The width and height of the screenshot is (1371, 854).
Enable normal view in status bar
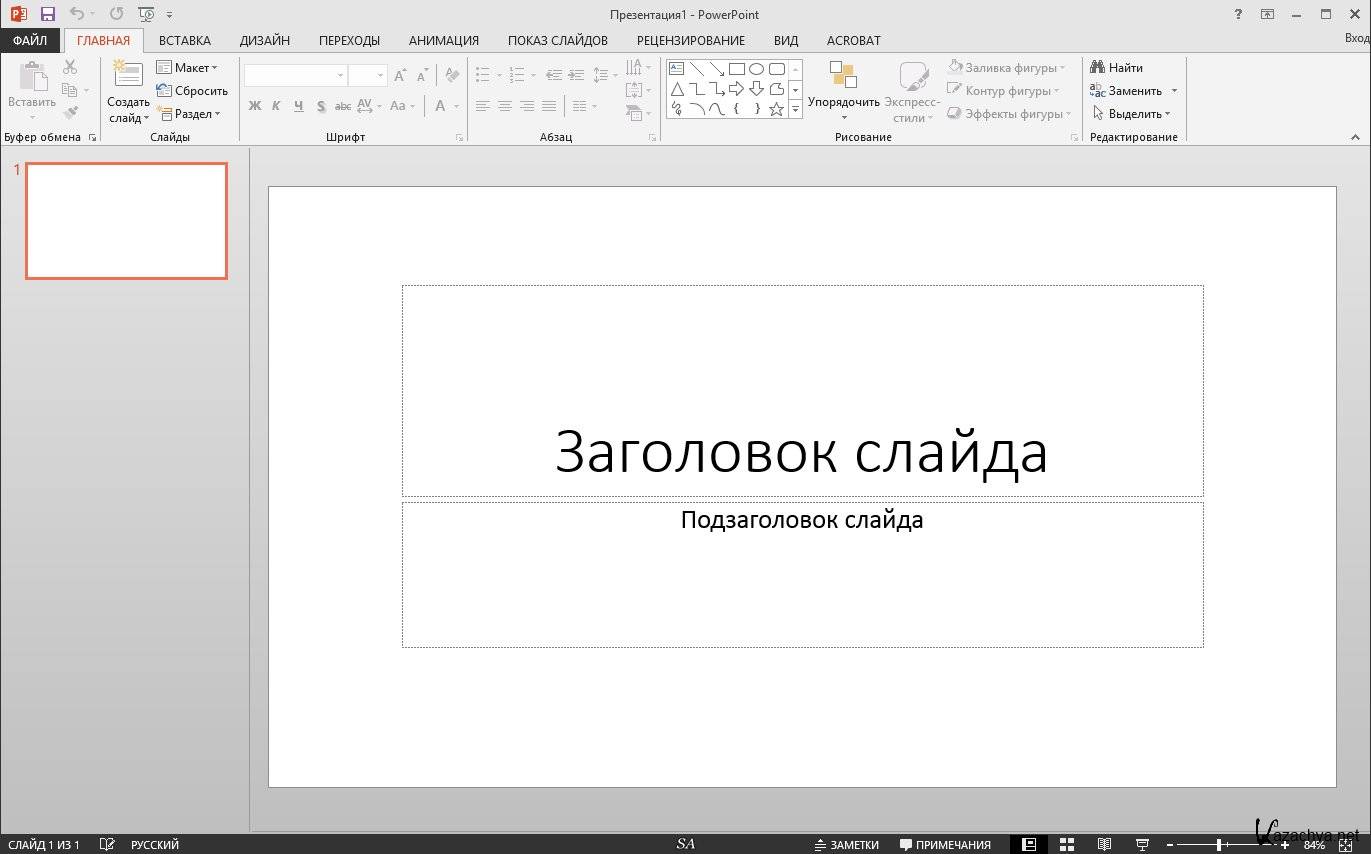coord(1029,845)
